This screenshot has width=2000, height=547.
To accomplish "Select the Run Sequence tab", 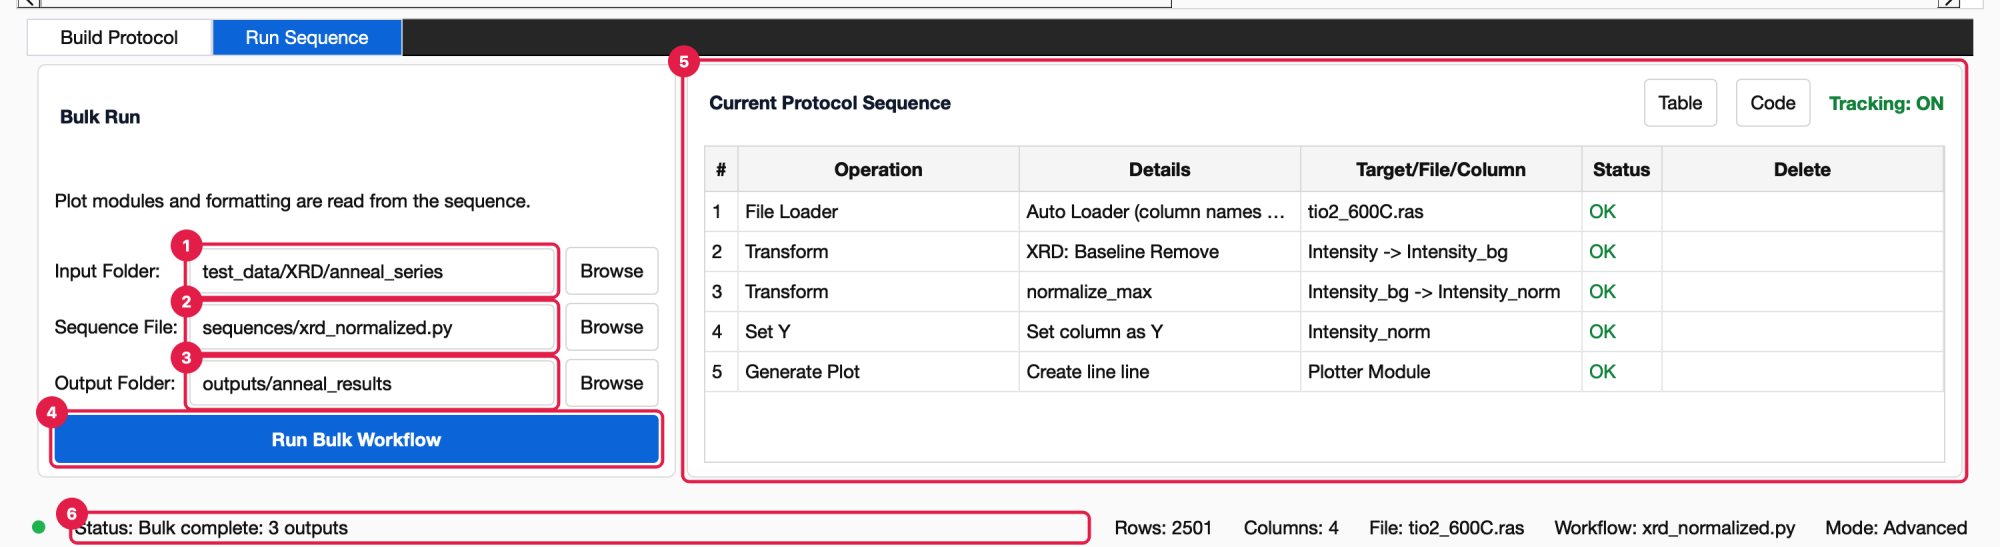I will tap(307, 38).
